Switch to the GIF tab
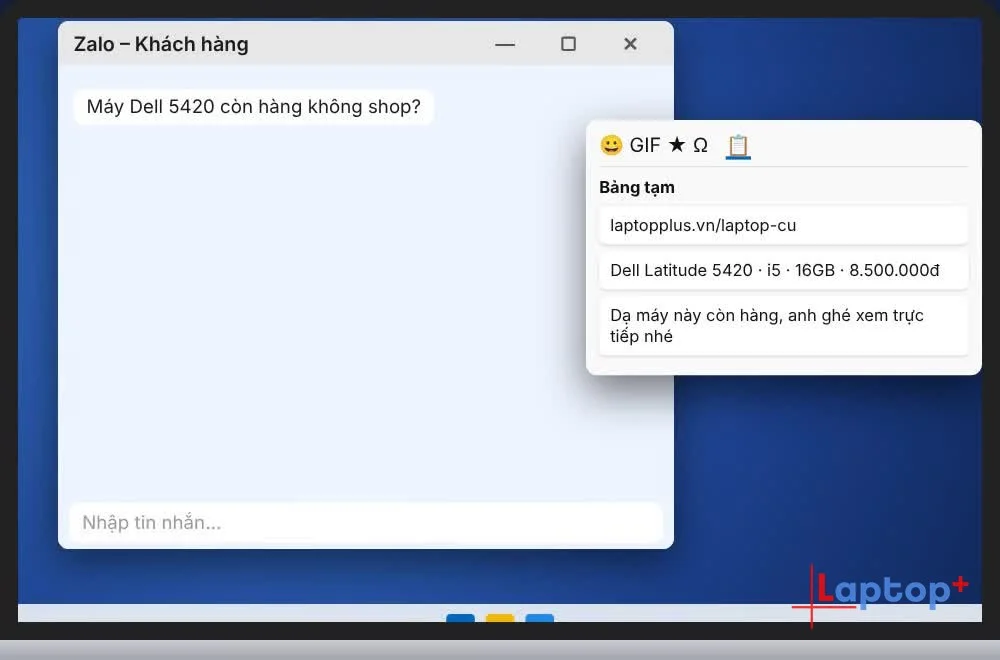The width and height of the screenshot is (1000, 660). pos(645,145)
